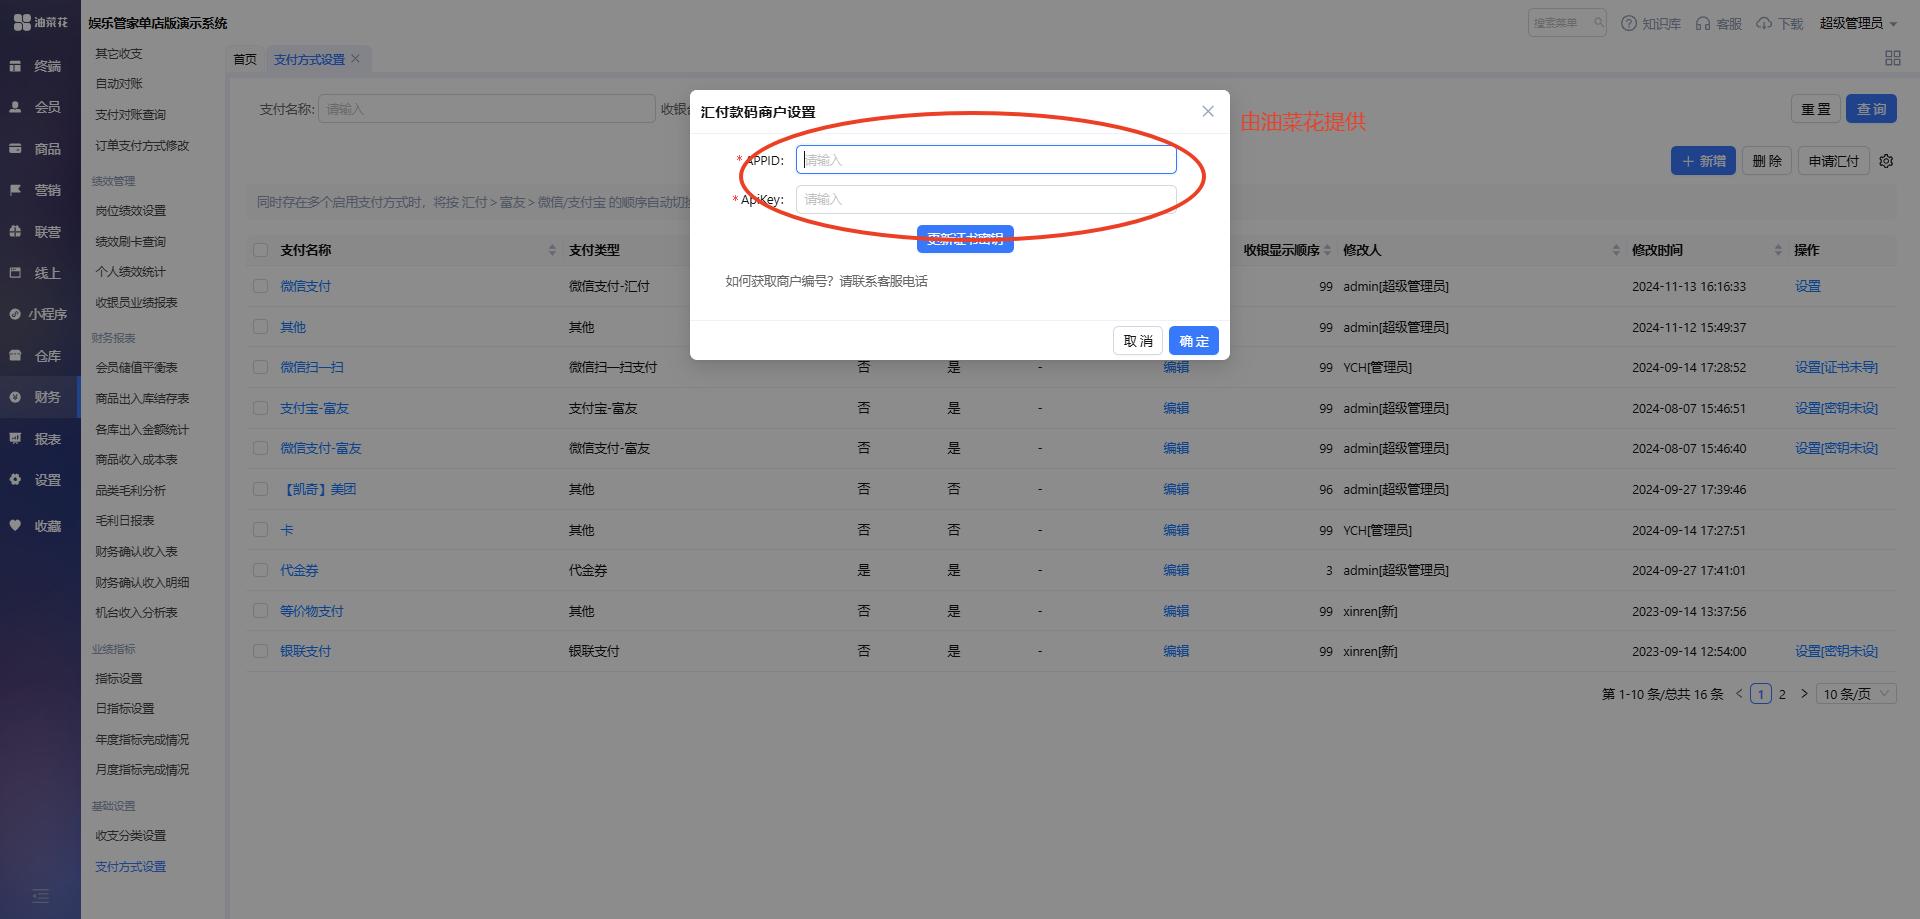Open the 报表 sidebar section
This screenshot has height=919, width=1920.
pyautogui.click(x=40, y=439)
